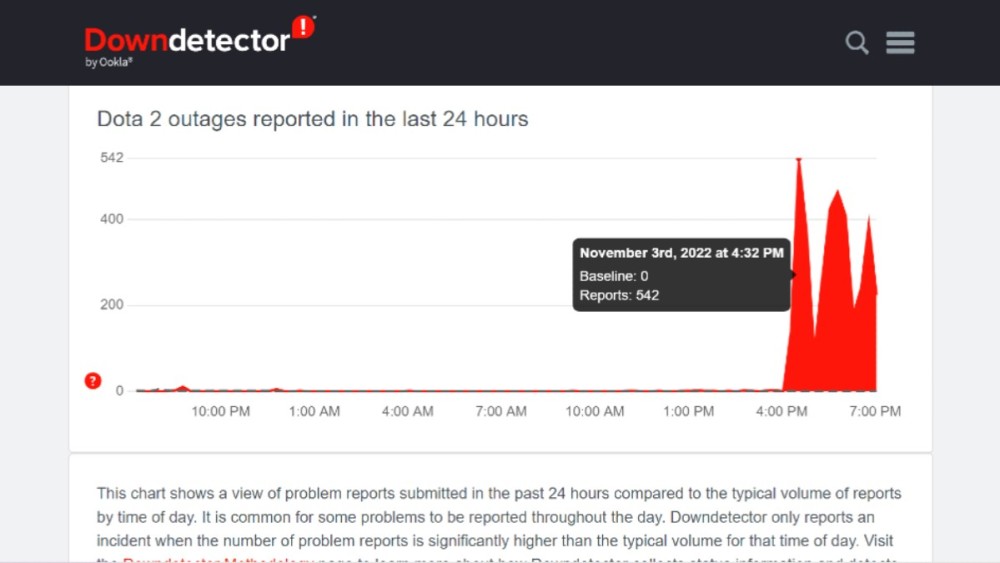The height and width of the screenshot is (563, 1000).
Task: Click the chart description paragraph
Action: click(x=499, y=523)
